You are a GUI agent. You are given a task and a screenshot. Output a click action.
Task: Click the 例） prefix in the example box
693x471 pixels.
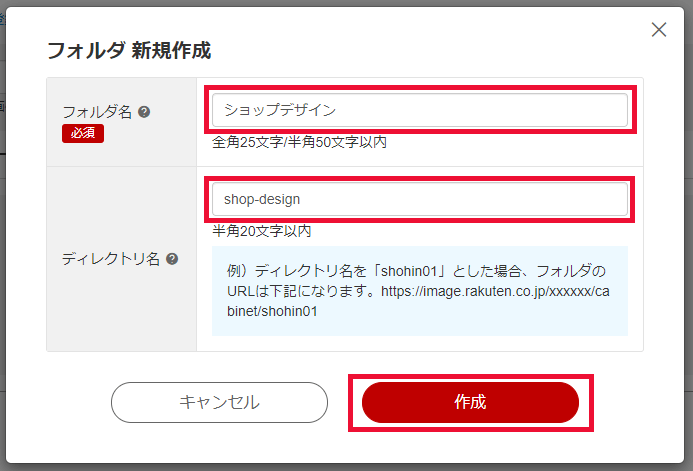tap(238, 271)
